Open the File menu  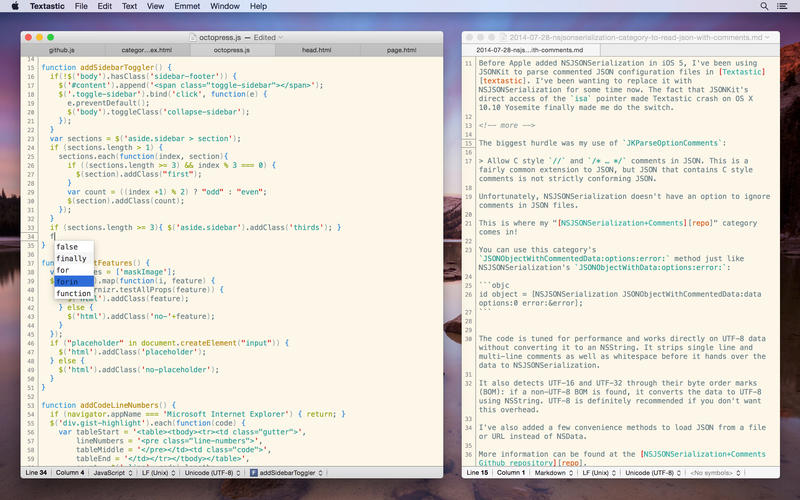81,6
